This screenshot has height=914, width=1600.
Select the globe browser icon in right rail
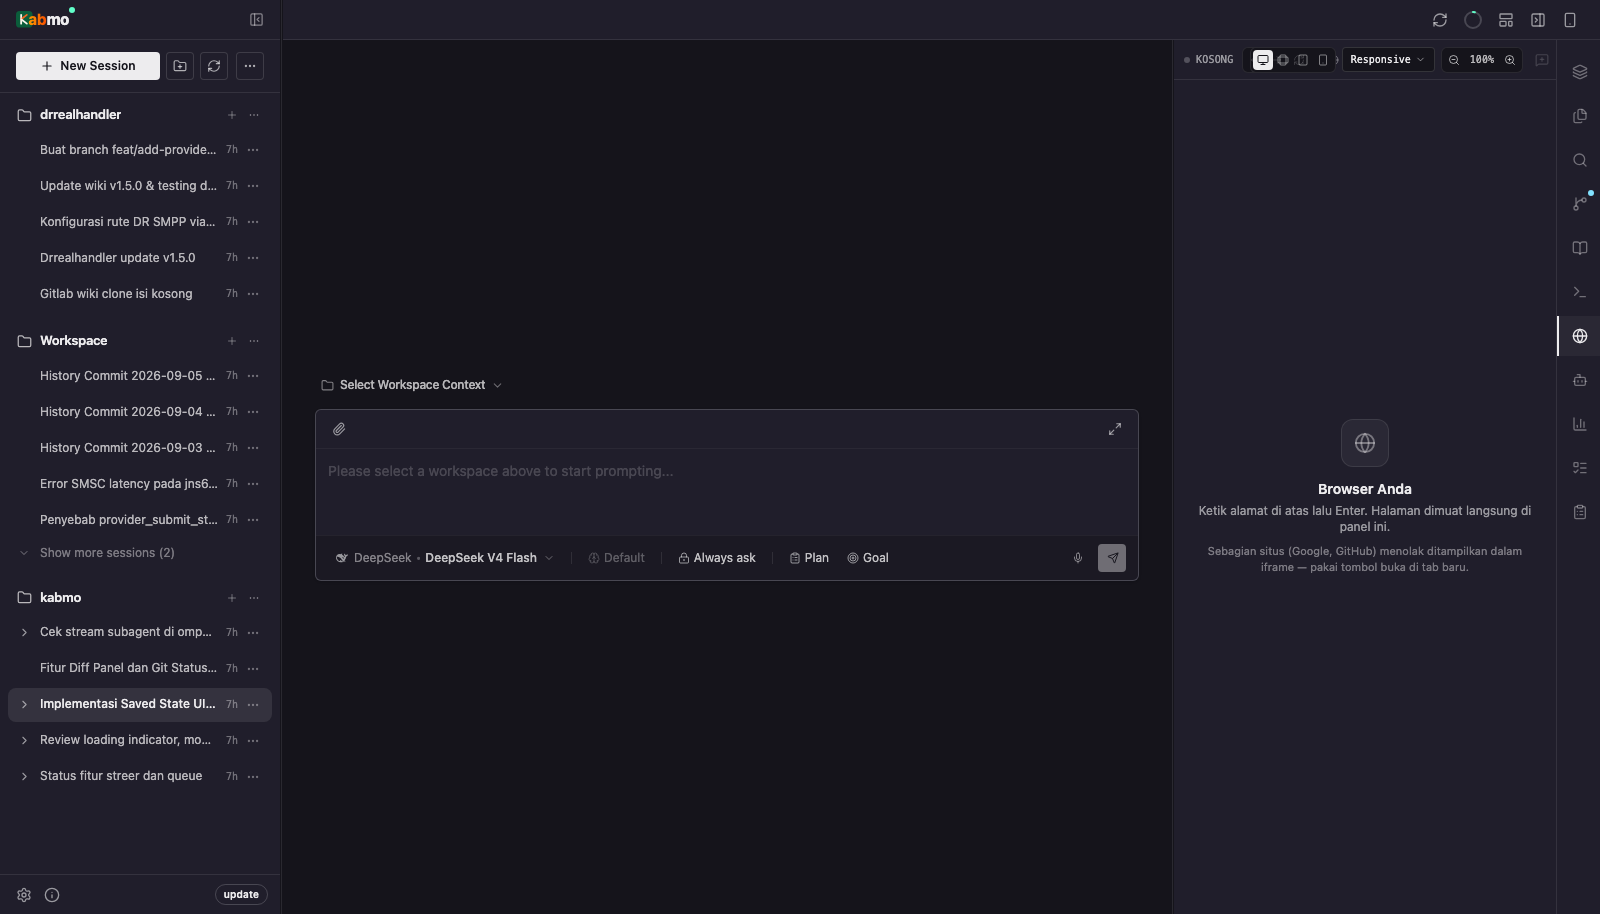[1580, 336]
